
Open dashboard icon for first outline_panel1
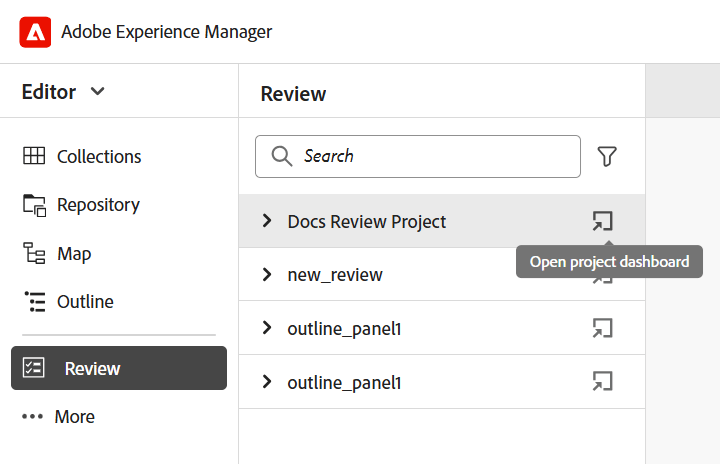click(602, 327)
